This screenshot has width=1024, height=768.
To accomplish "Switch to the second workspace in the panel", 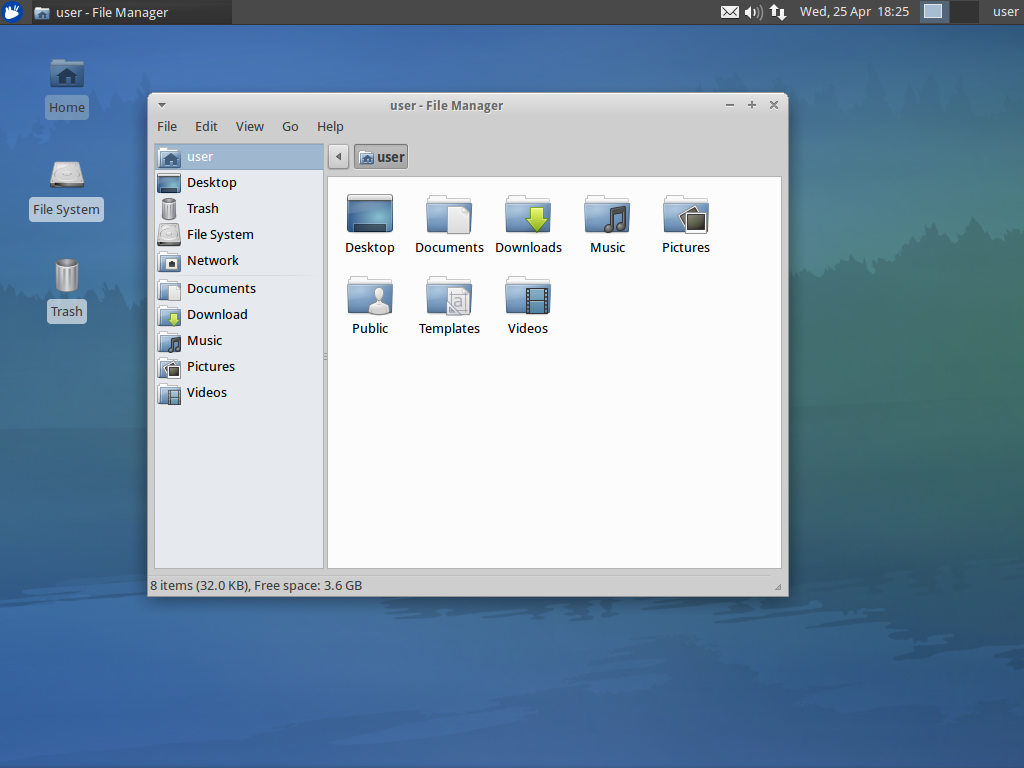I will click(x=963, y=12).
